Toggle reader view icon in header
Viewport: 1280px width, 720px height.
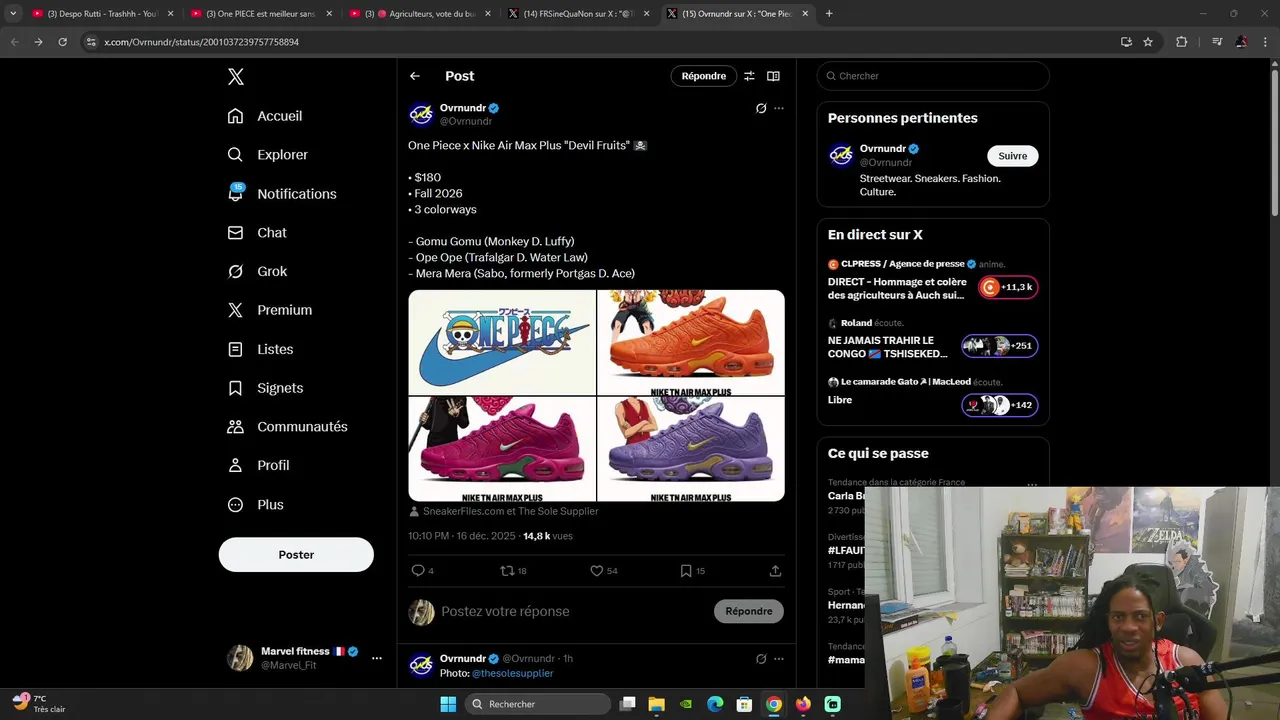coord(773,76)
